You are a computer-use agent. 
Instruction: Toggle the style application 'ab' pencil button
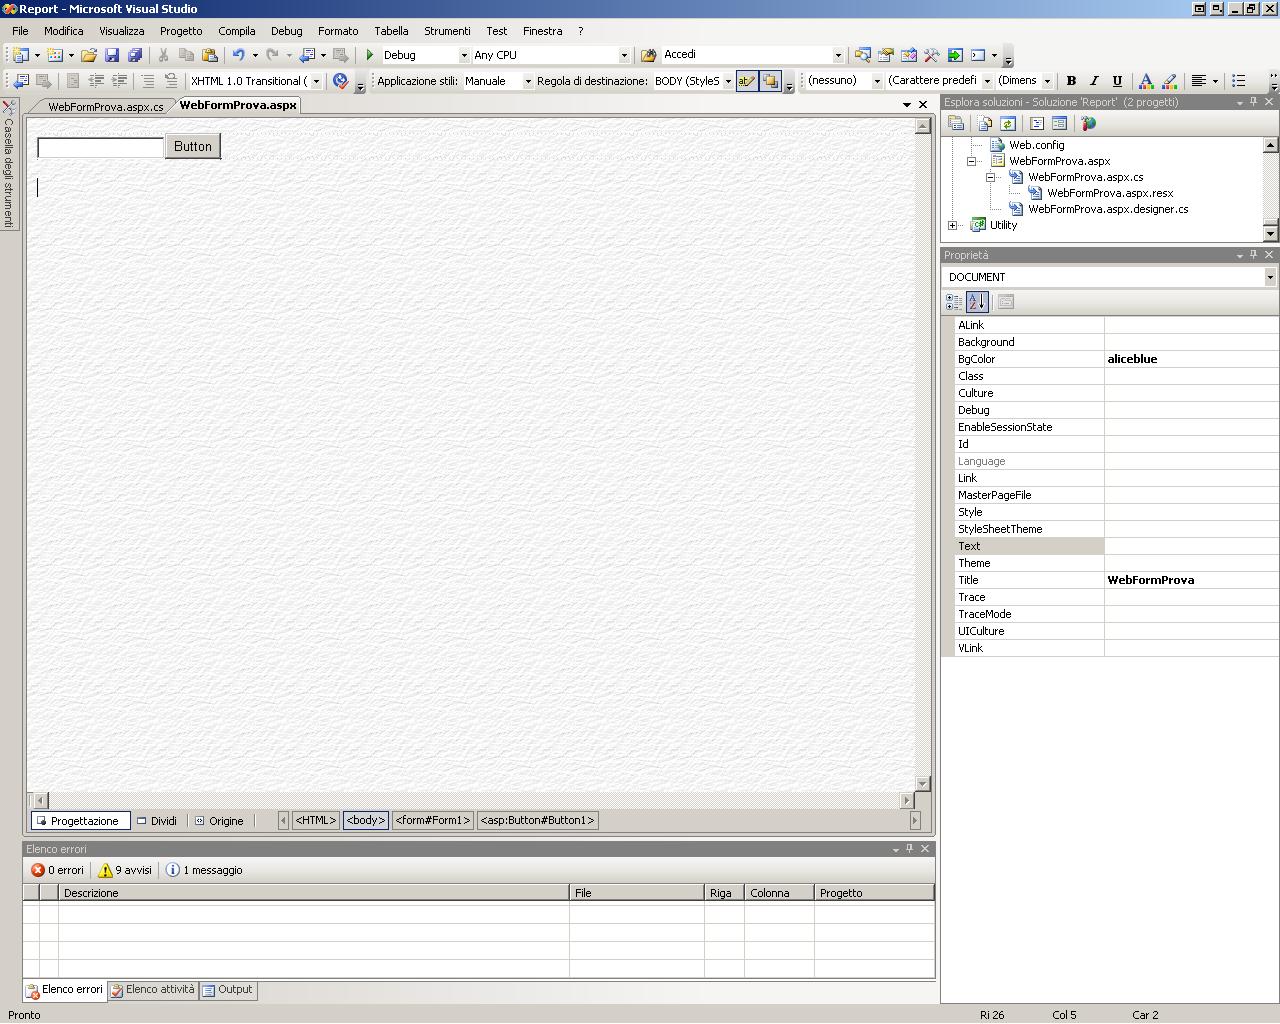coord(746,81)
